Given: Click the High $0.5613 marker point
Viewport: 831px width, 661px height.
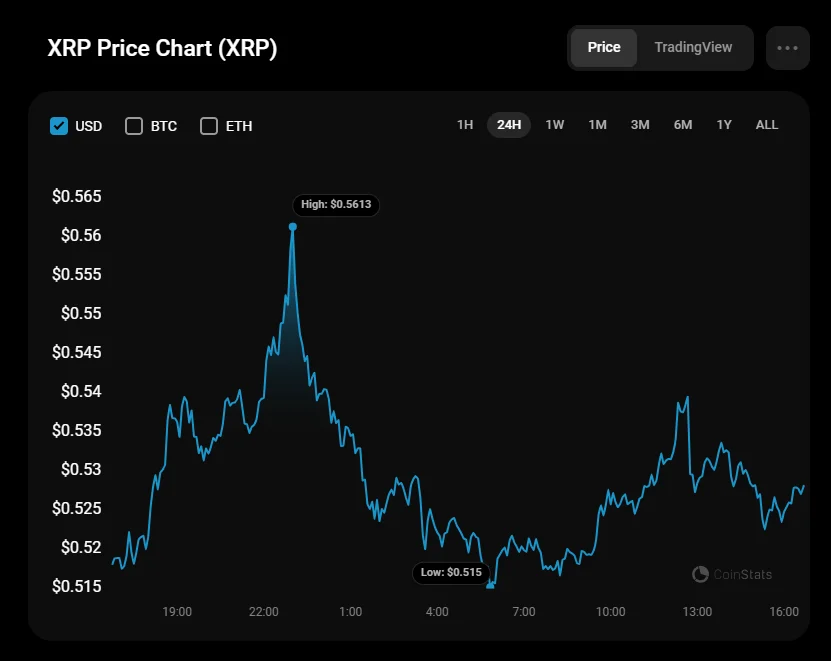Looking at the screenshot, I should [x=293, y=226].
